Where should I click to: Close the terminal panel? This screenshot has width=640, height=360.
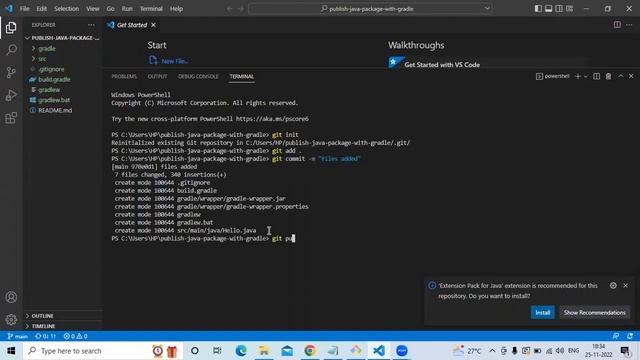[631, 76]
